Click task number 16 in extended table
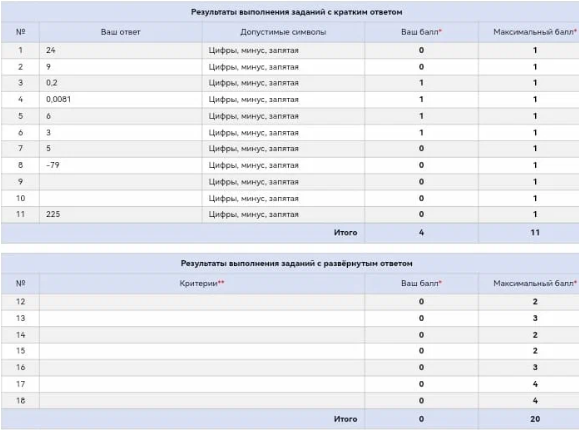Screen dimensions: 579x430 point(21,367)
